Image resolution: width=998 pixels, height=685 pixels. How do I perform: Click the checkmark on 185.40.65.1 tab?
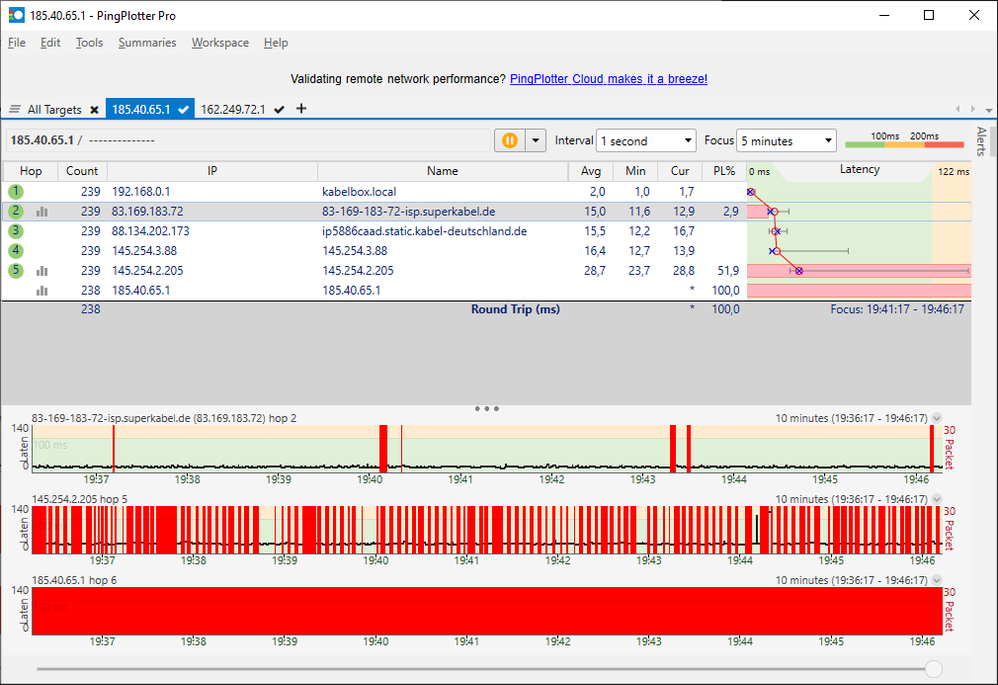pyautogui.click(x=183, y=109)
